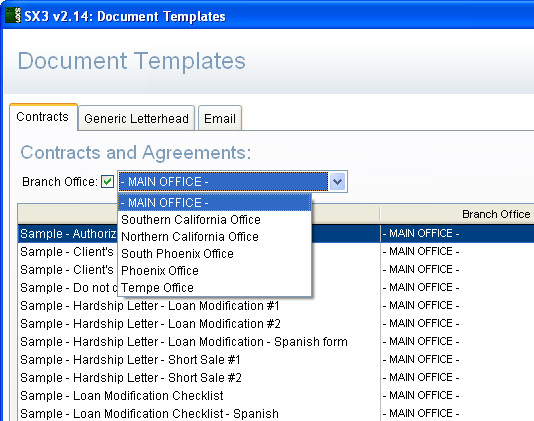The width and height of the screenshot is (534, 421).
Task: Switch to the Generic Letterhead tab
Action: (x=136, y=119)
